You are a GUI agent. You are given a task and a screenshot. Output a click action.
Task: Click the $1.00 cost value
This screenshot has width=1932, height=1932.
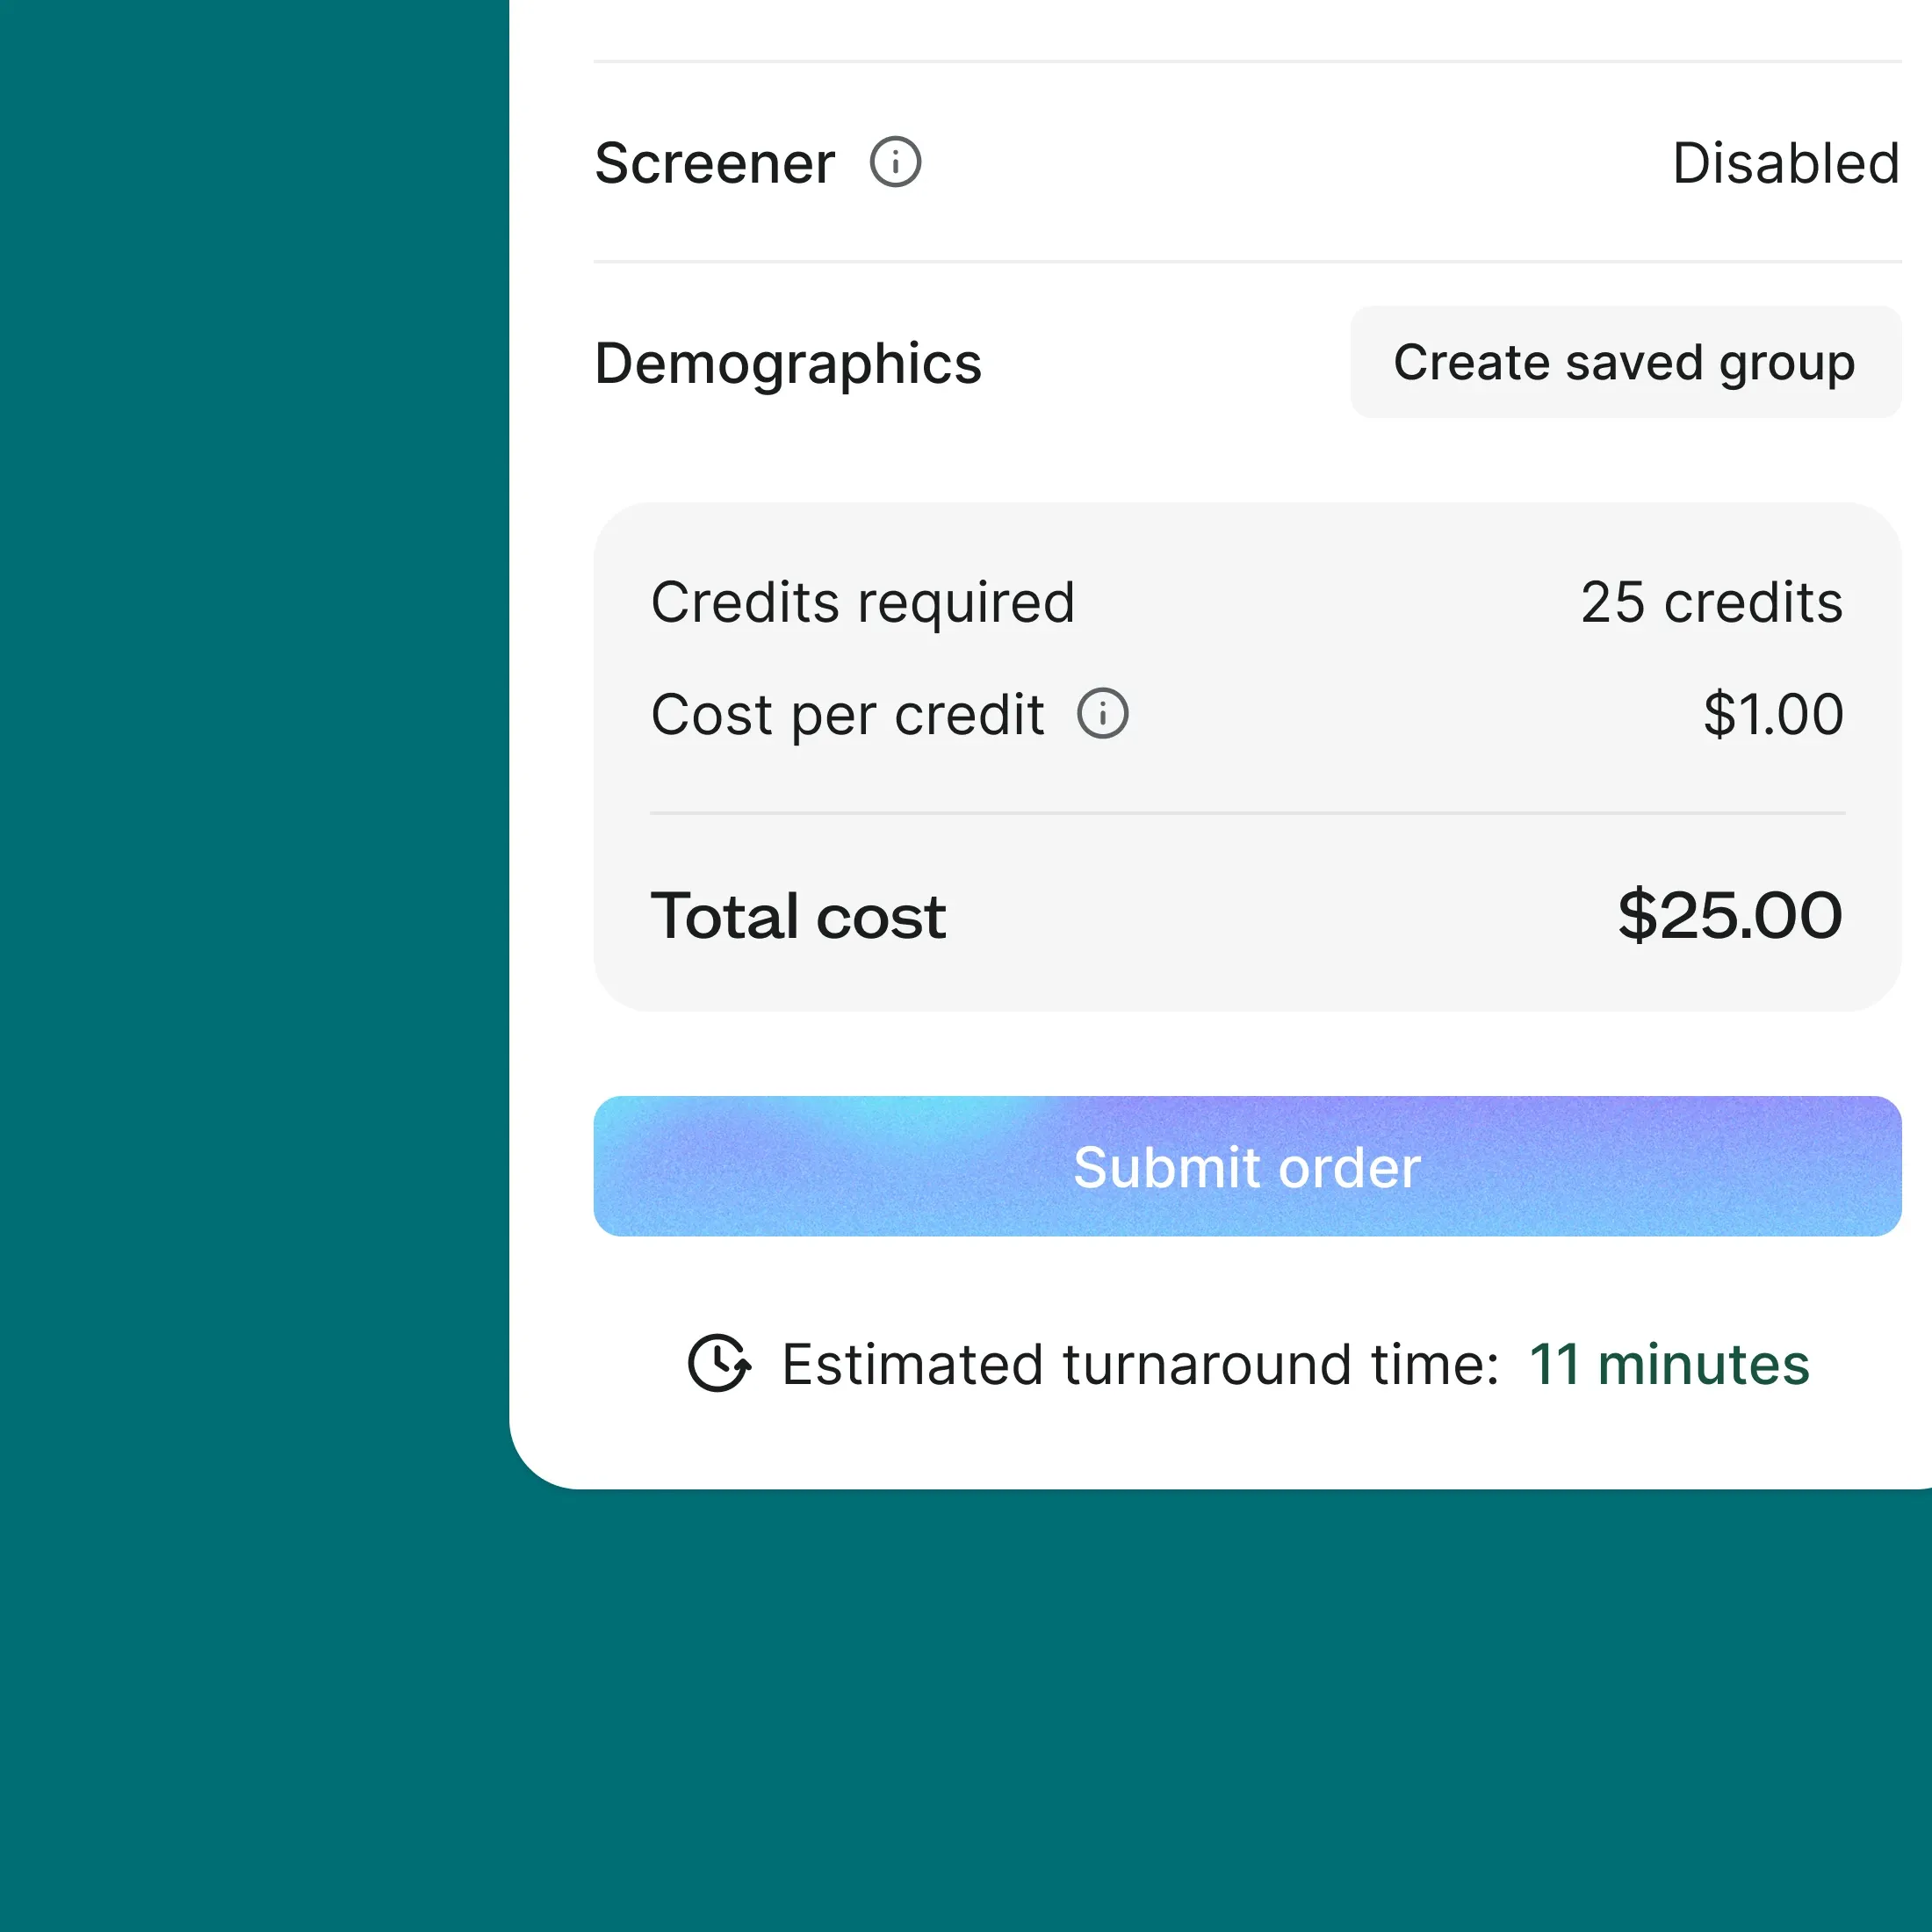click(1773, 714)
